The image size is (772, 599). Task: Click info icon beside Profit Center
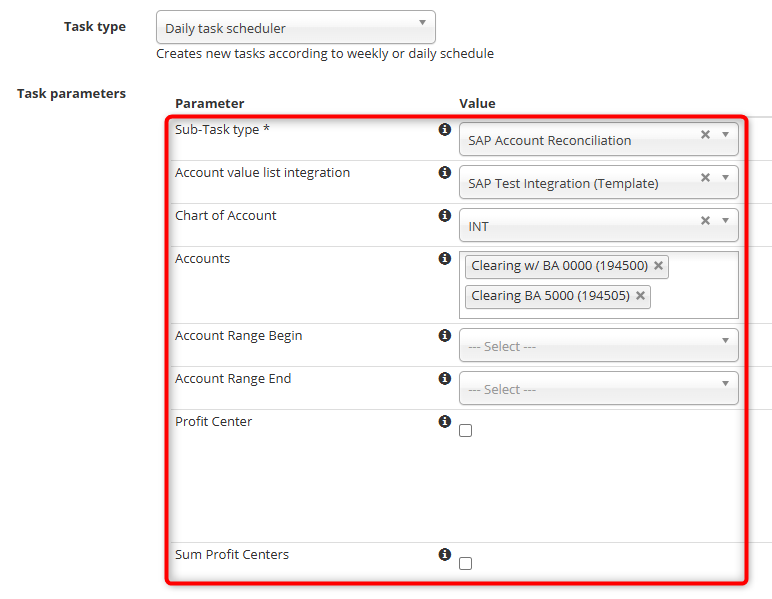point(445,422)
